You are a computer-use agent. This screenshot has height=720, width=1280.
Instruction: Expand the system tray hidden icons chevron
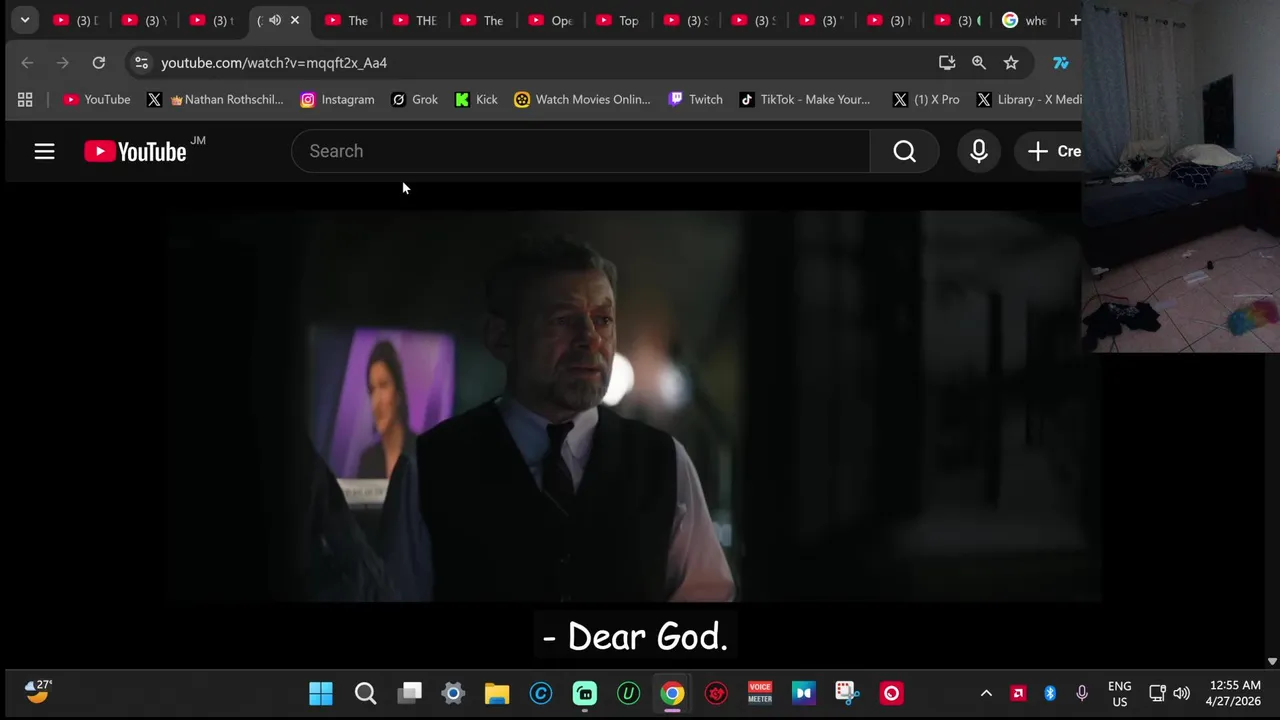[986, 693]
